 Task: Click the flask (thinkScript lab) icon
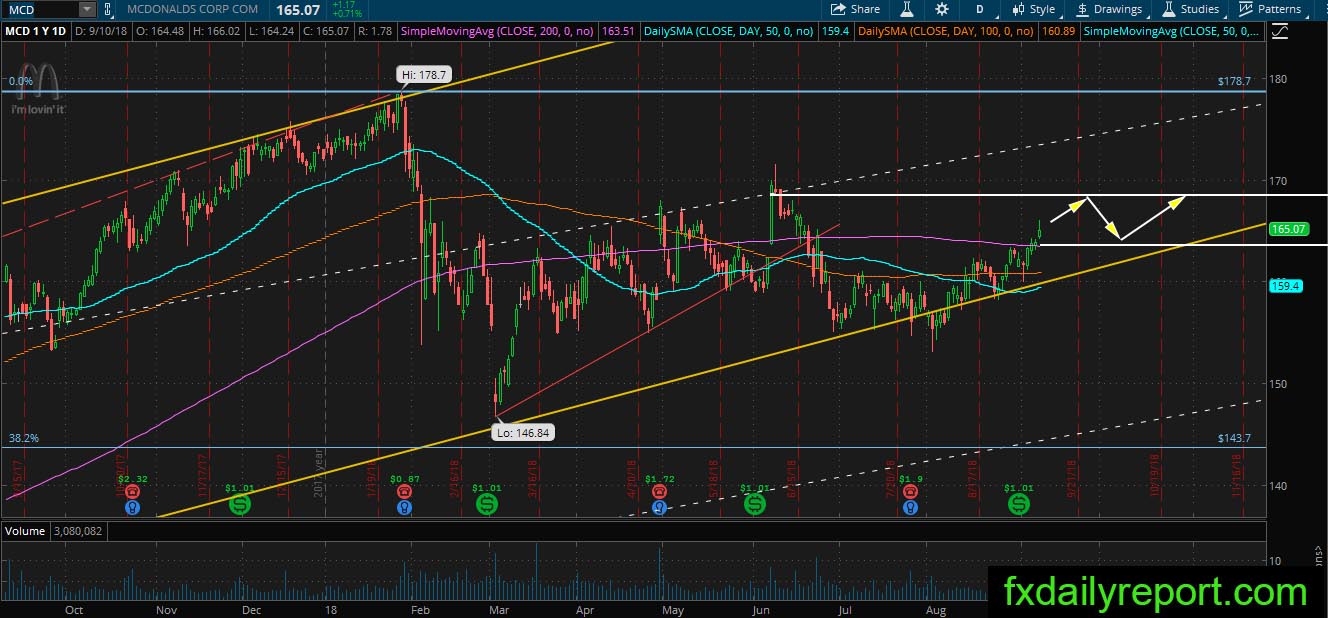(907, 9)
